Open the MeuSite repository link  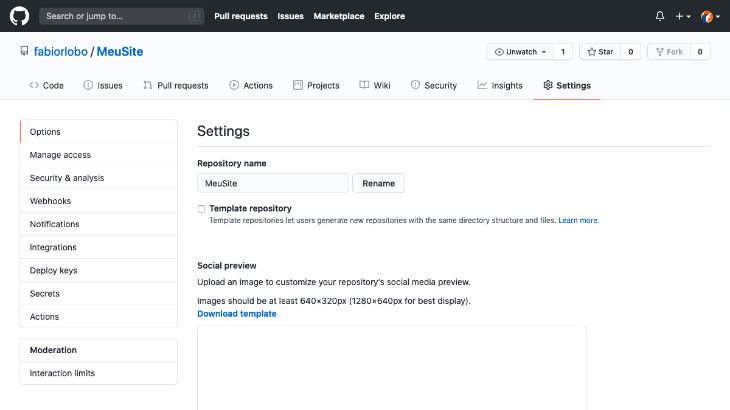(x=120, y=52)
